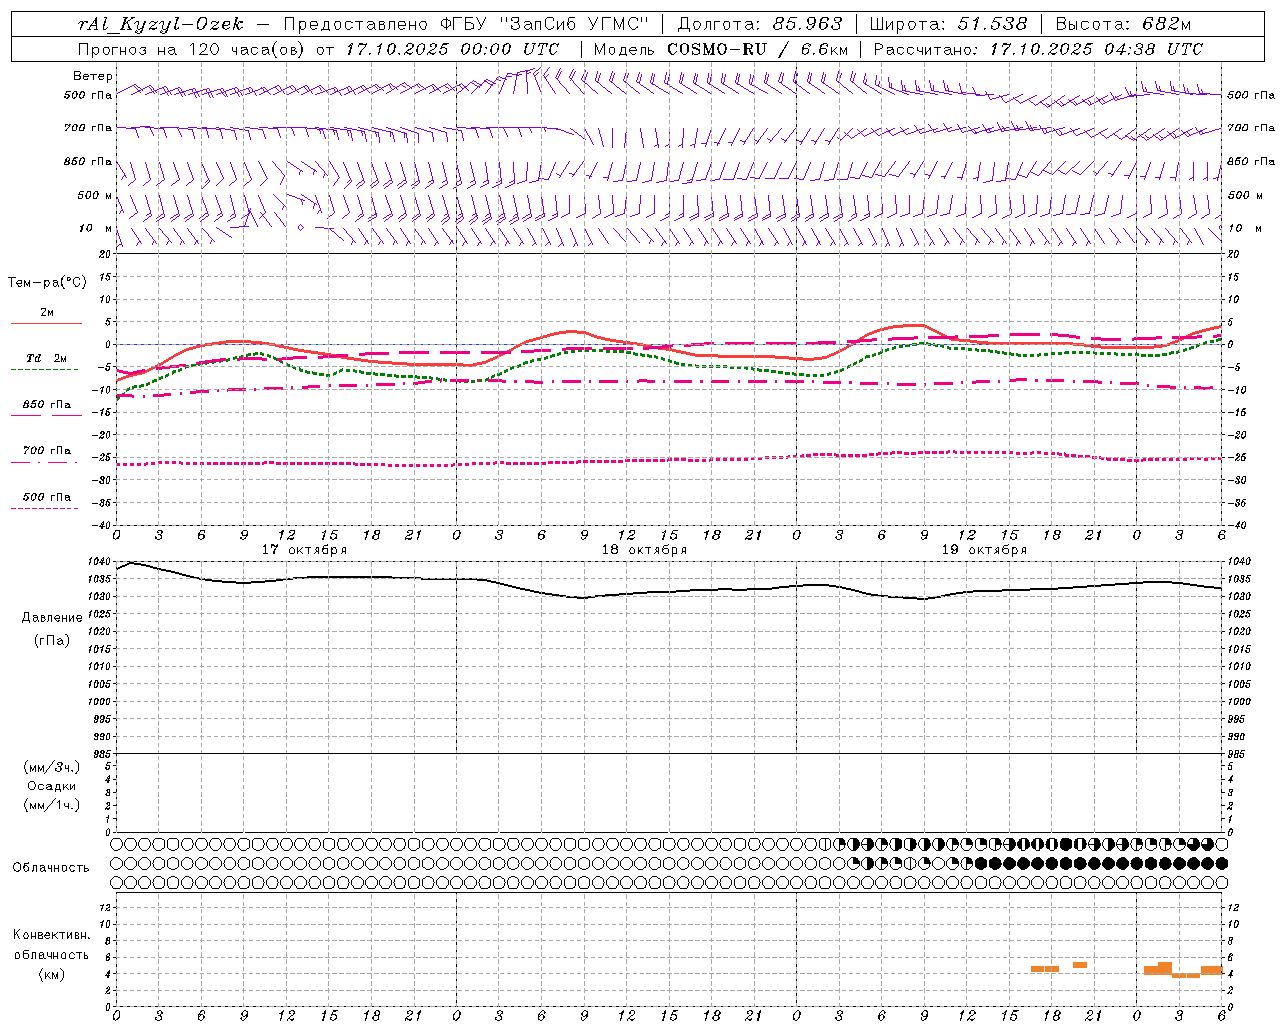
Task: Click the Td 2м dew point legend entry
Action: click(47, 358)
